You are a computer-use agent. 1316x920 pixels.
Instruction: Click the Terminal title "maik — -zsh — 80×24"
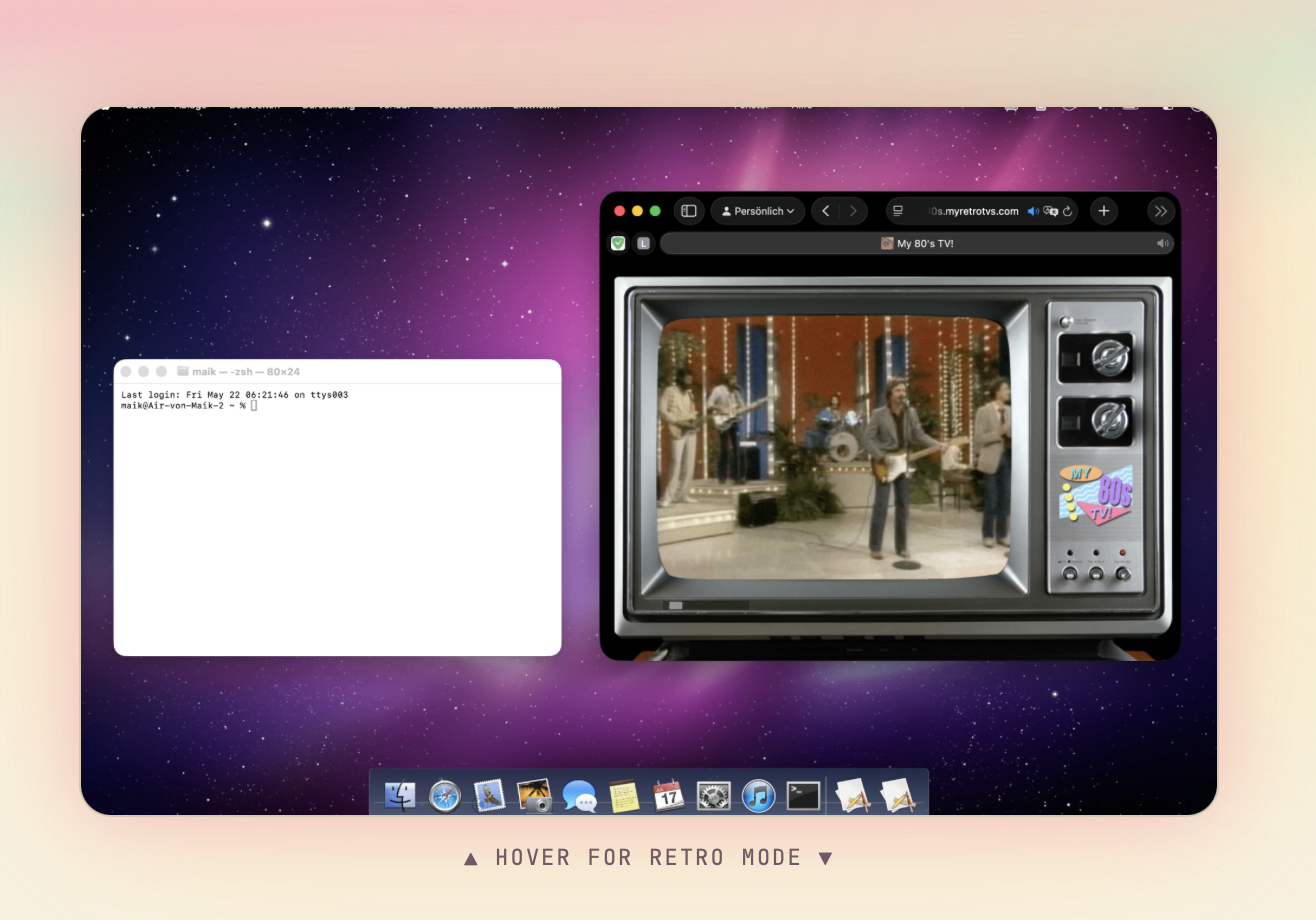click(x=246, y=371)
